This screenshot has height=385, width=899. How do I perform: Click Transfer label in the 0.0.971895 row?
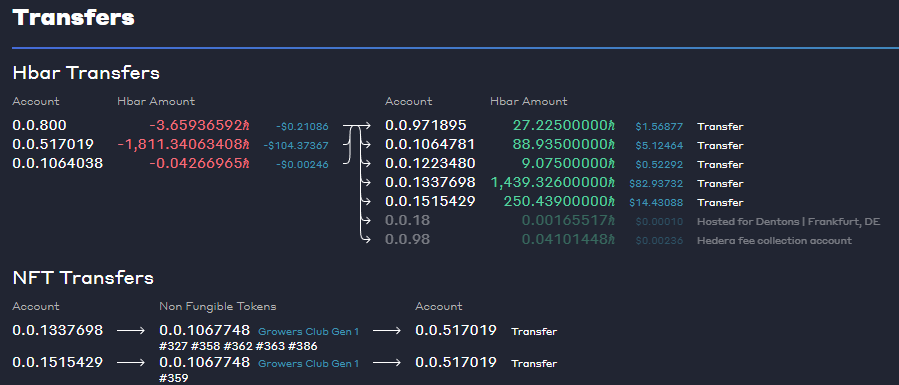click(720, 127)
